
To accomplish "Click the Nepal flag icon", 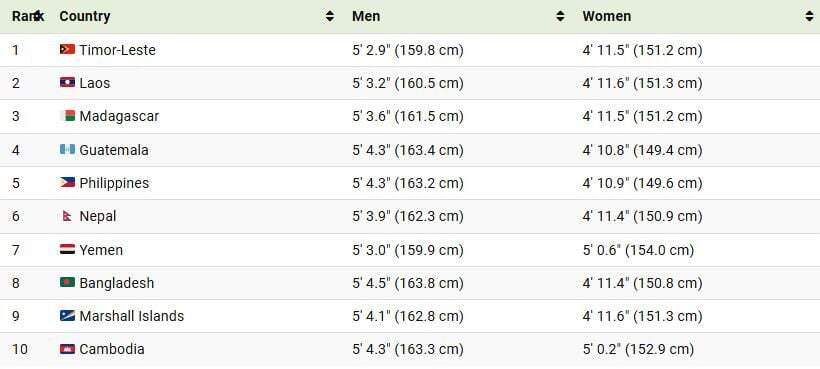I will click(x=67, y=216).
